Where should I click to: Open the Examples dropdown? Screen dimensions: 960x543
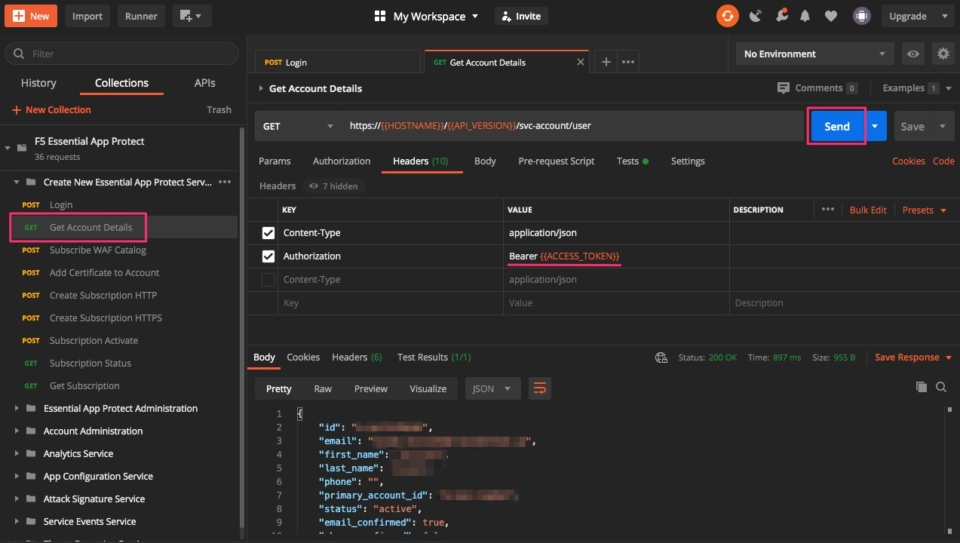[x=917, y=88]
